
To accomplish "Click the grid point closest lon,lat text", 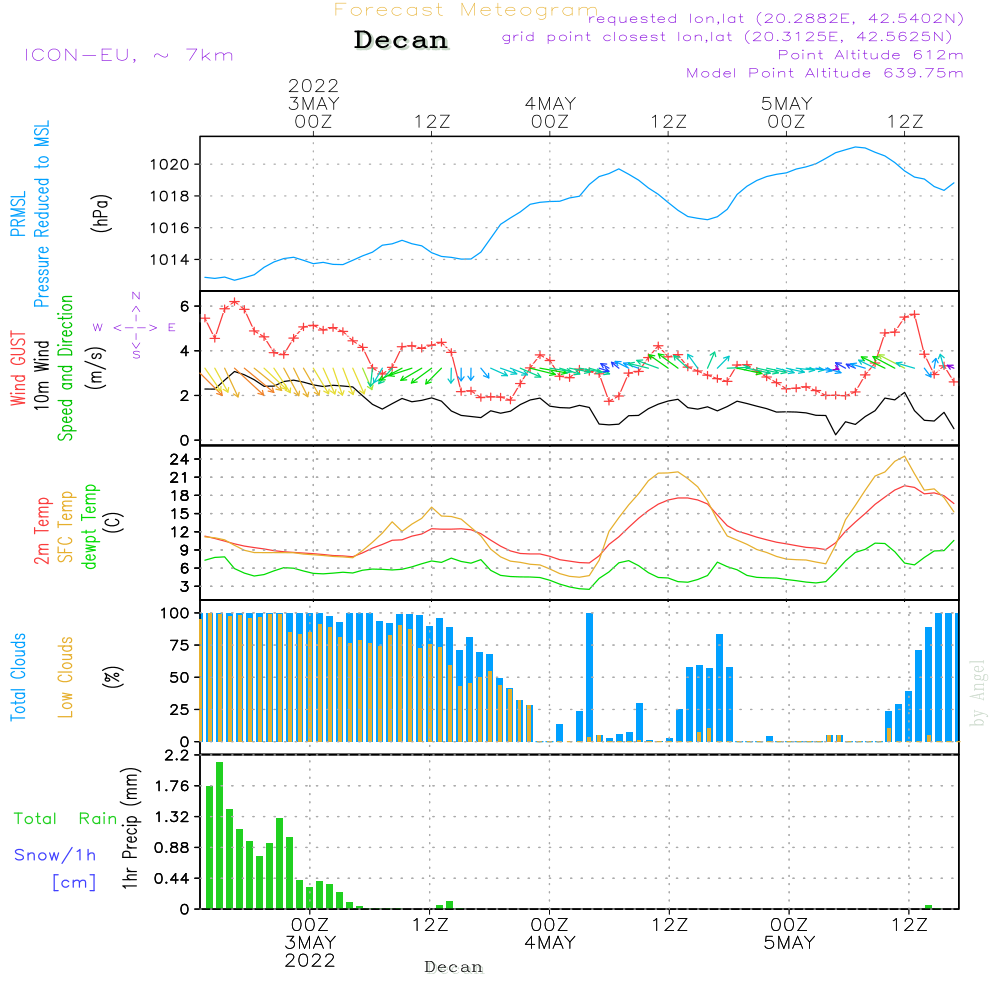I will tap(726, 37).
